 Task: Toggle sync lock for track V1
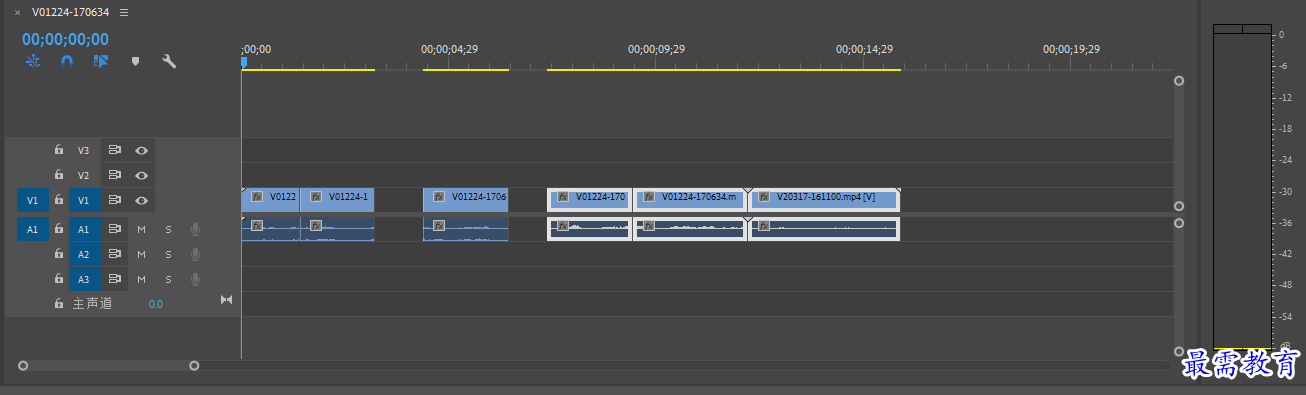[115, 200]
